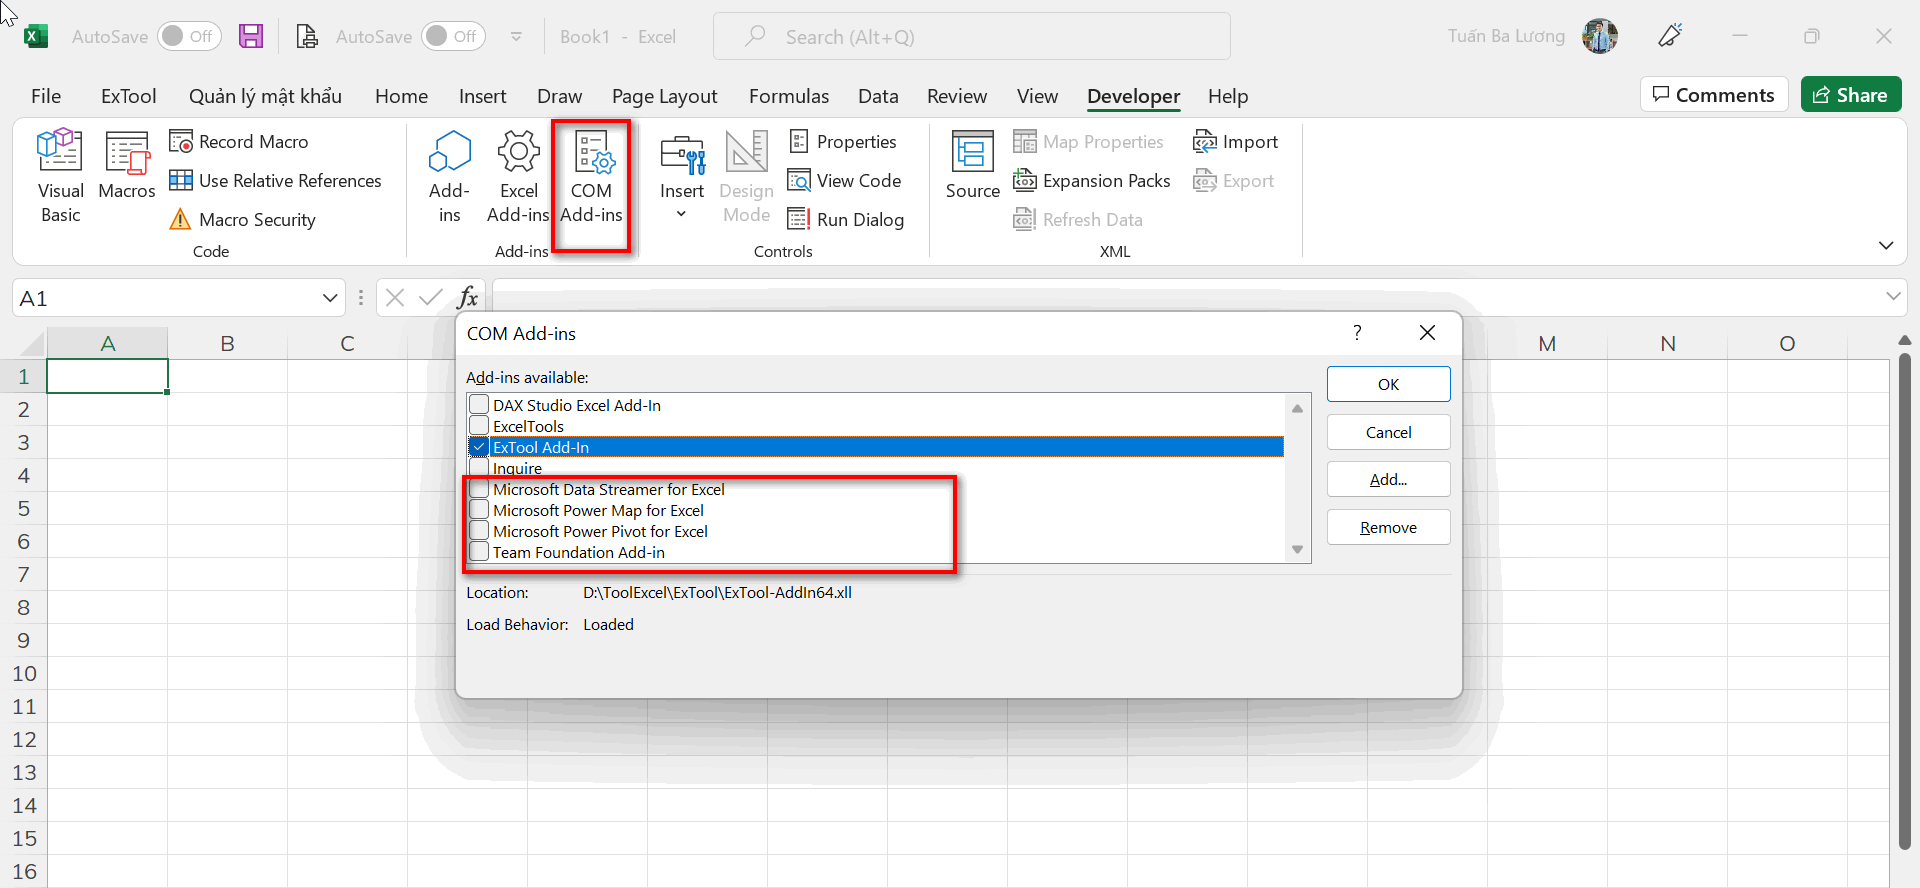
Task: Open Macro Security settings
Action: tap(243, 220)
